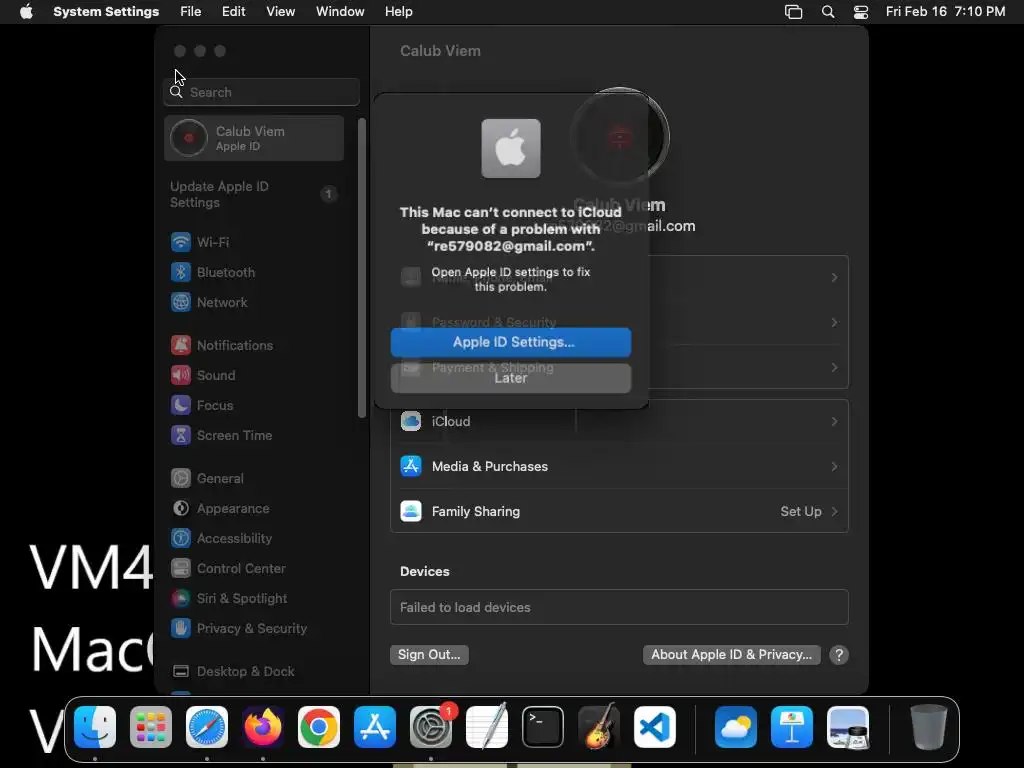
Task: Open TextEdit from the Dock
Action: (x=487, y=727)
